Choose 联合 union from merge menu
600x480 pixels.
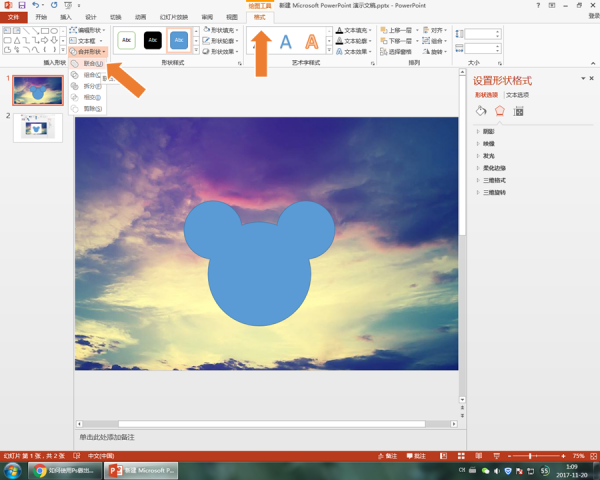[88, 64]
